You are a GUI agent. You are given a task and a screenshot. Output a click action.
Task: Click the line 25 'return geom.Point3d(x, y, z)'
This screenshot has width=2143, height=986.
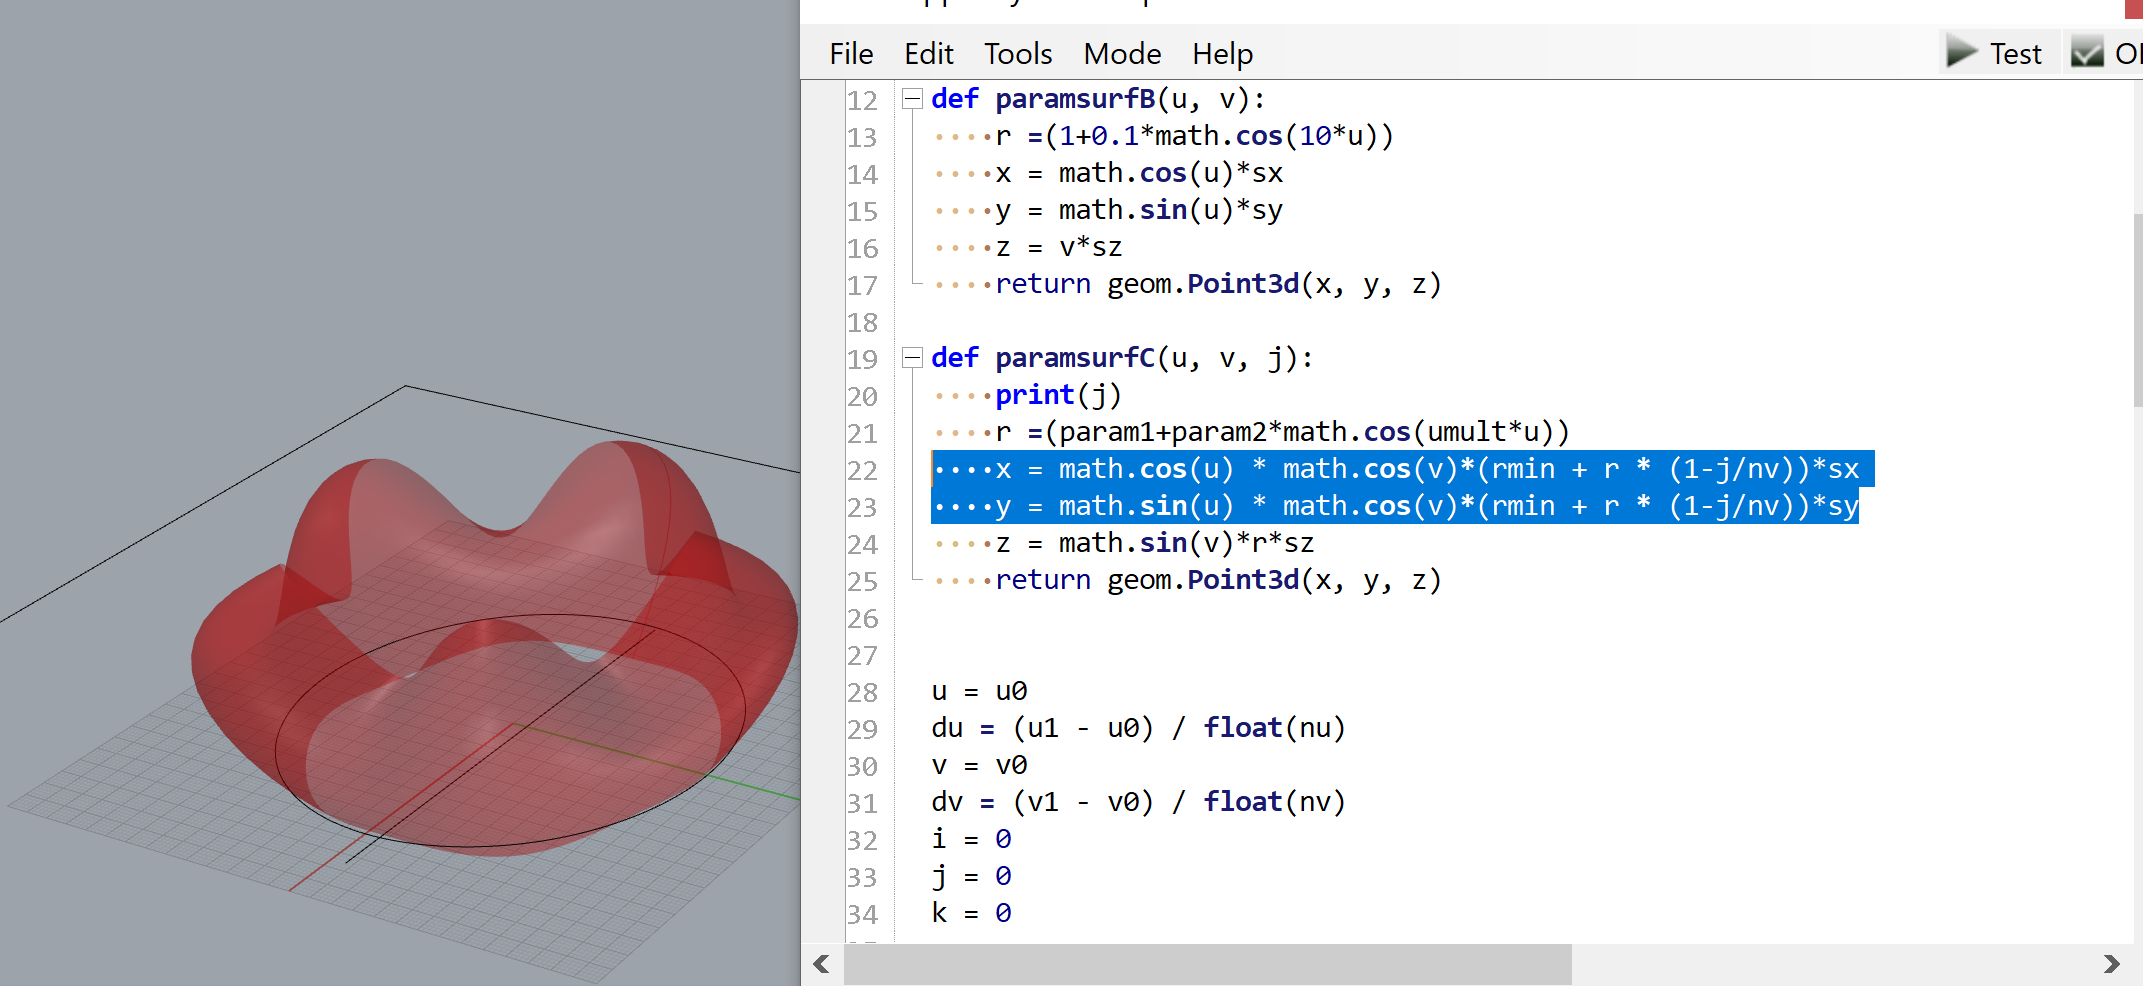click(x=1218, y=580)
